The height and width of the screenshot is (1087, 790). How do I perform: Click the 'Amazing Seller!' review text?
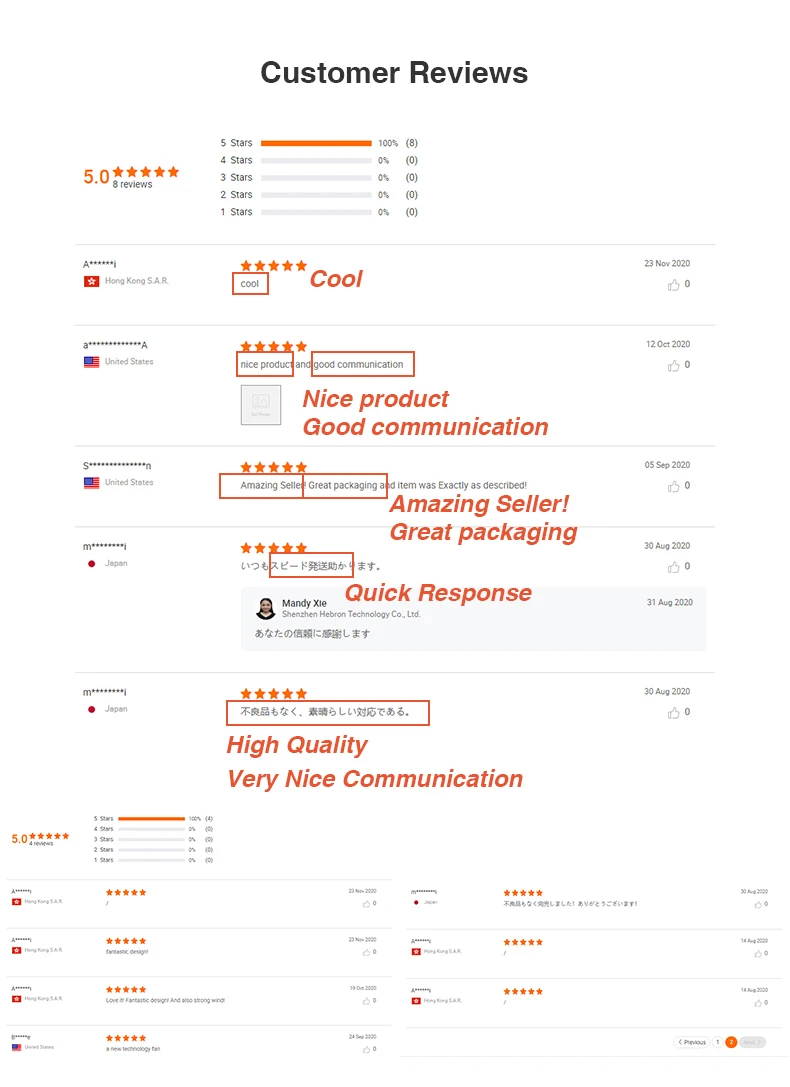click(x=272, y=486)
